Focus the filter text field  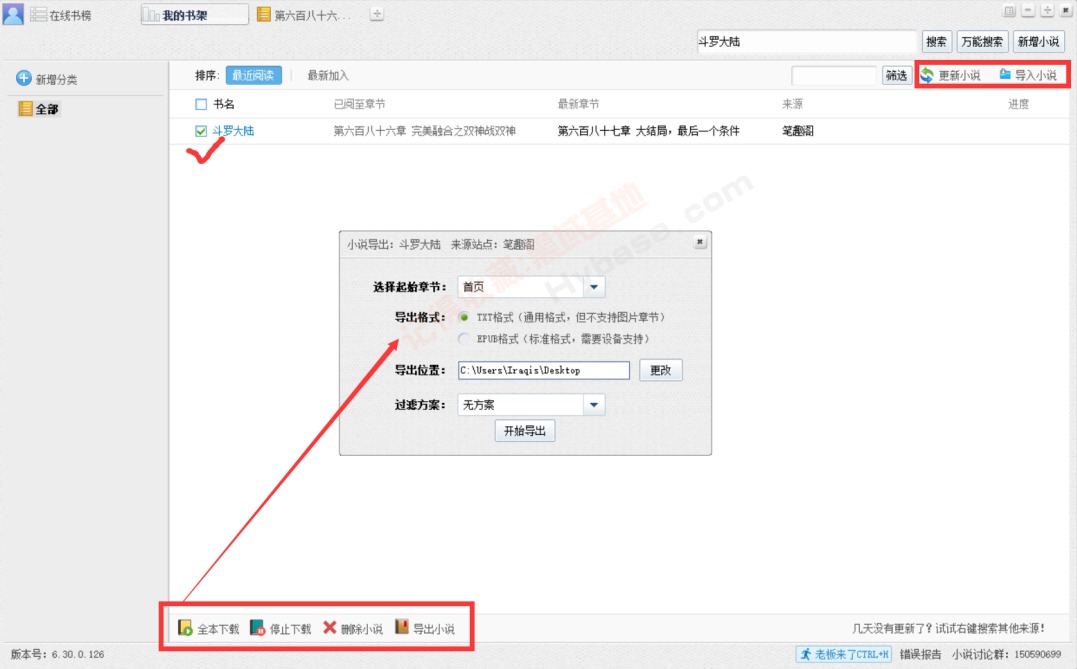click(x=834, y=75)
